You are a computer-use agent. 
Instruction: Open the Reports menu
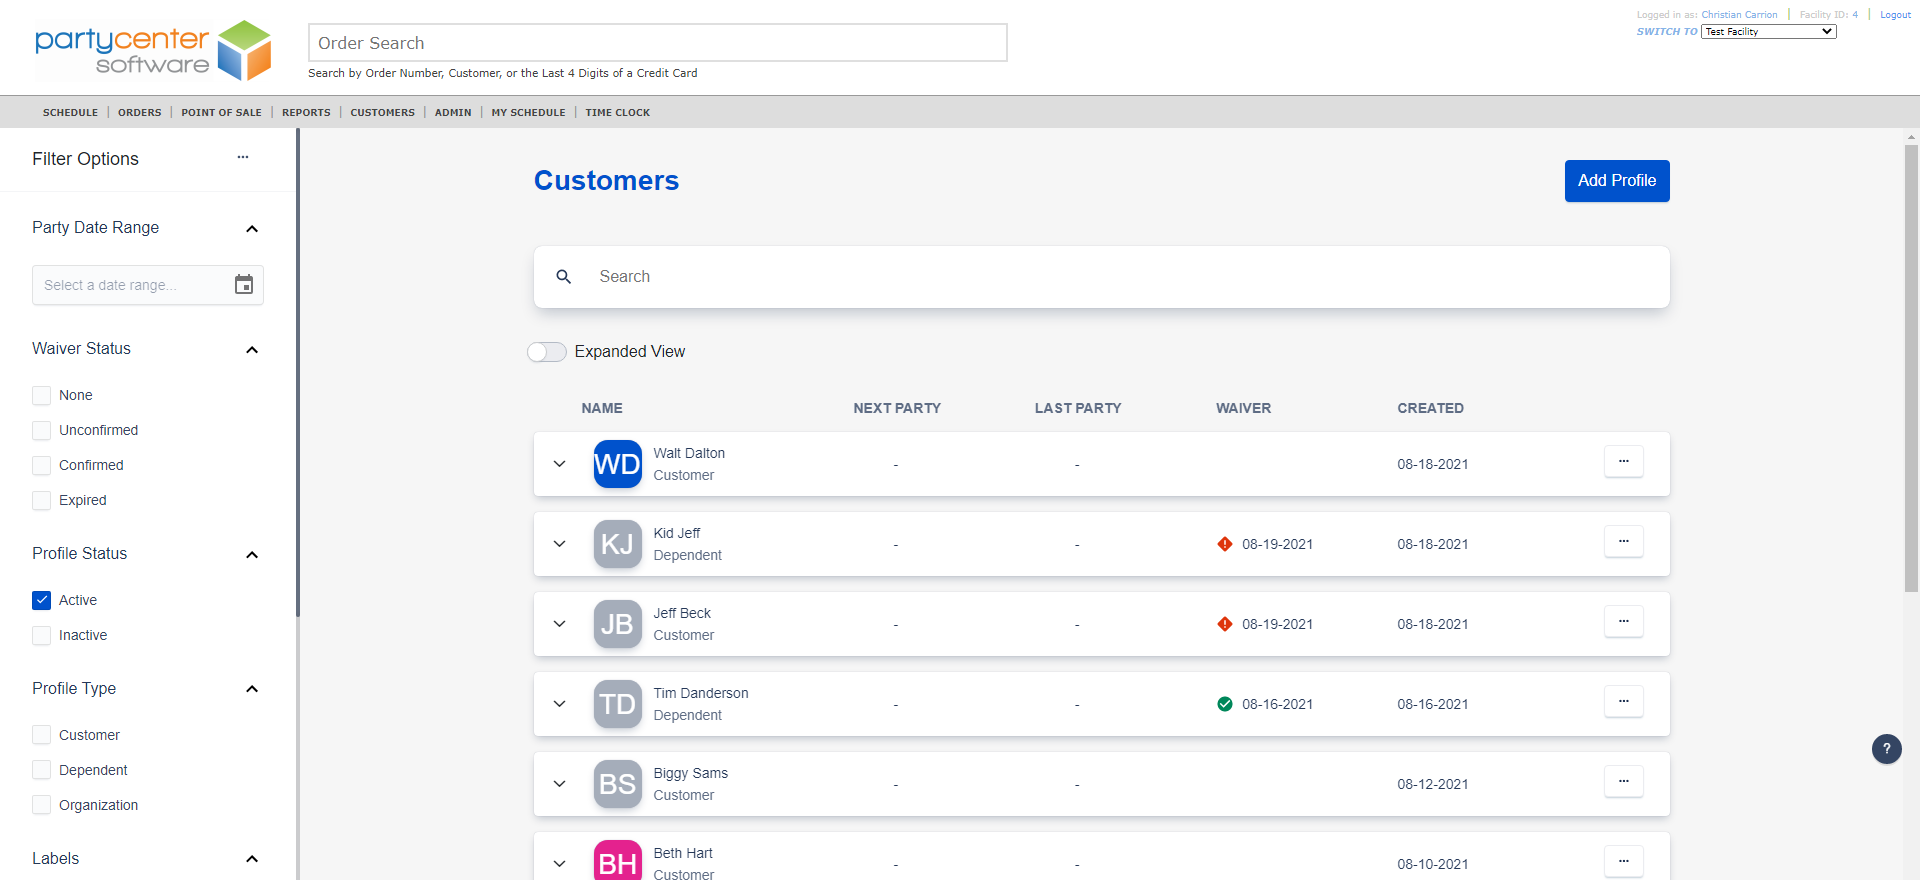pos(306,113)
